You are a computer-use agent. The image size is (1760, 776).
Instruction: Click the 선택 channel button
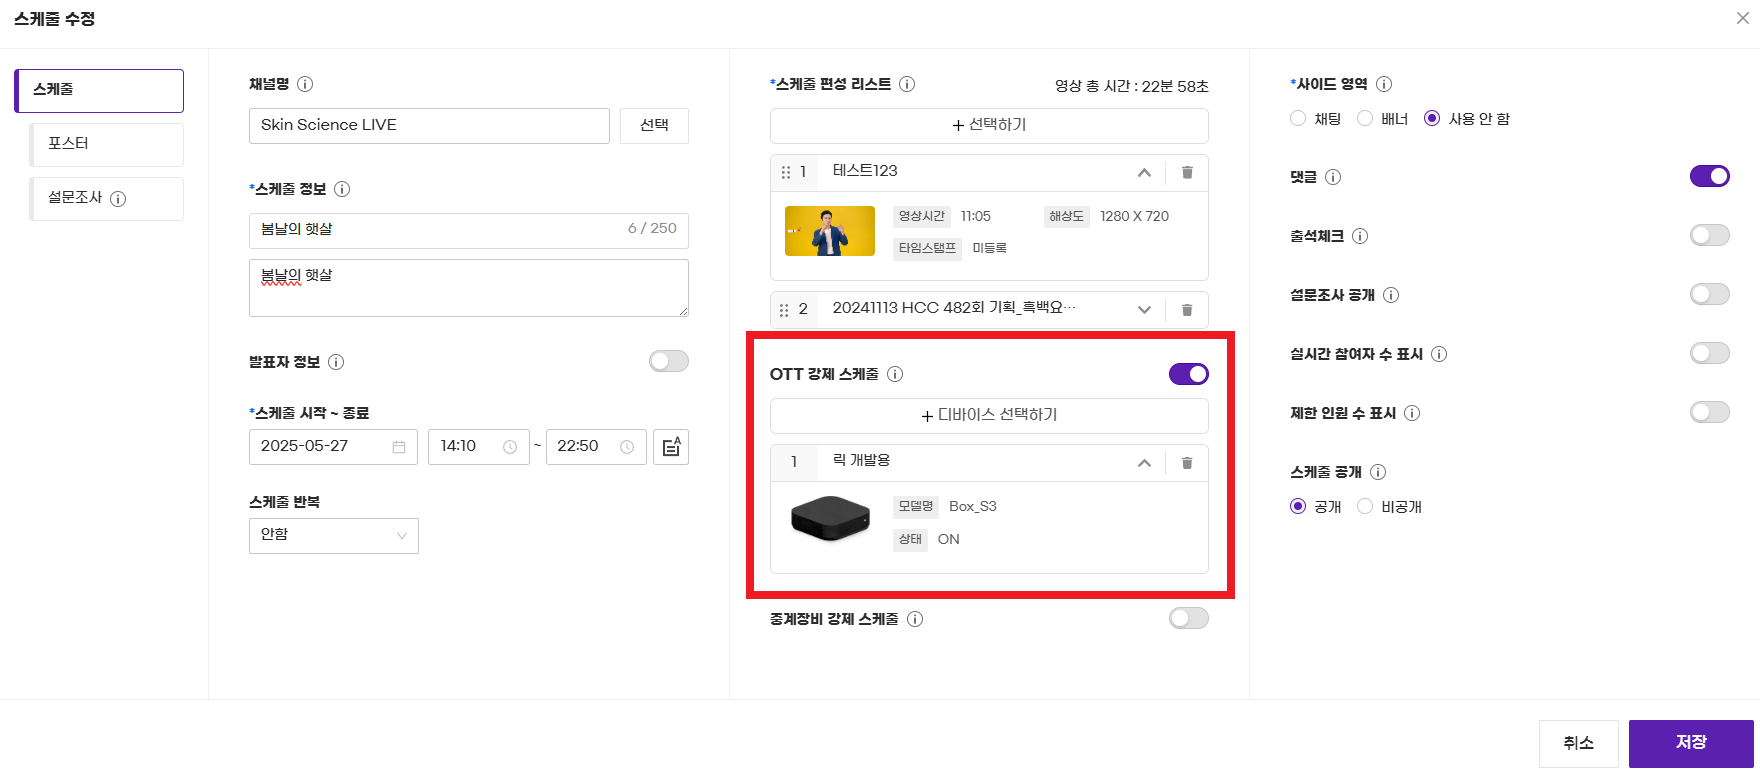654,126
